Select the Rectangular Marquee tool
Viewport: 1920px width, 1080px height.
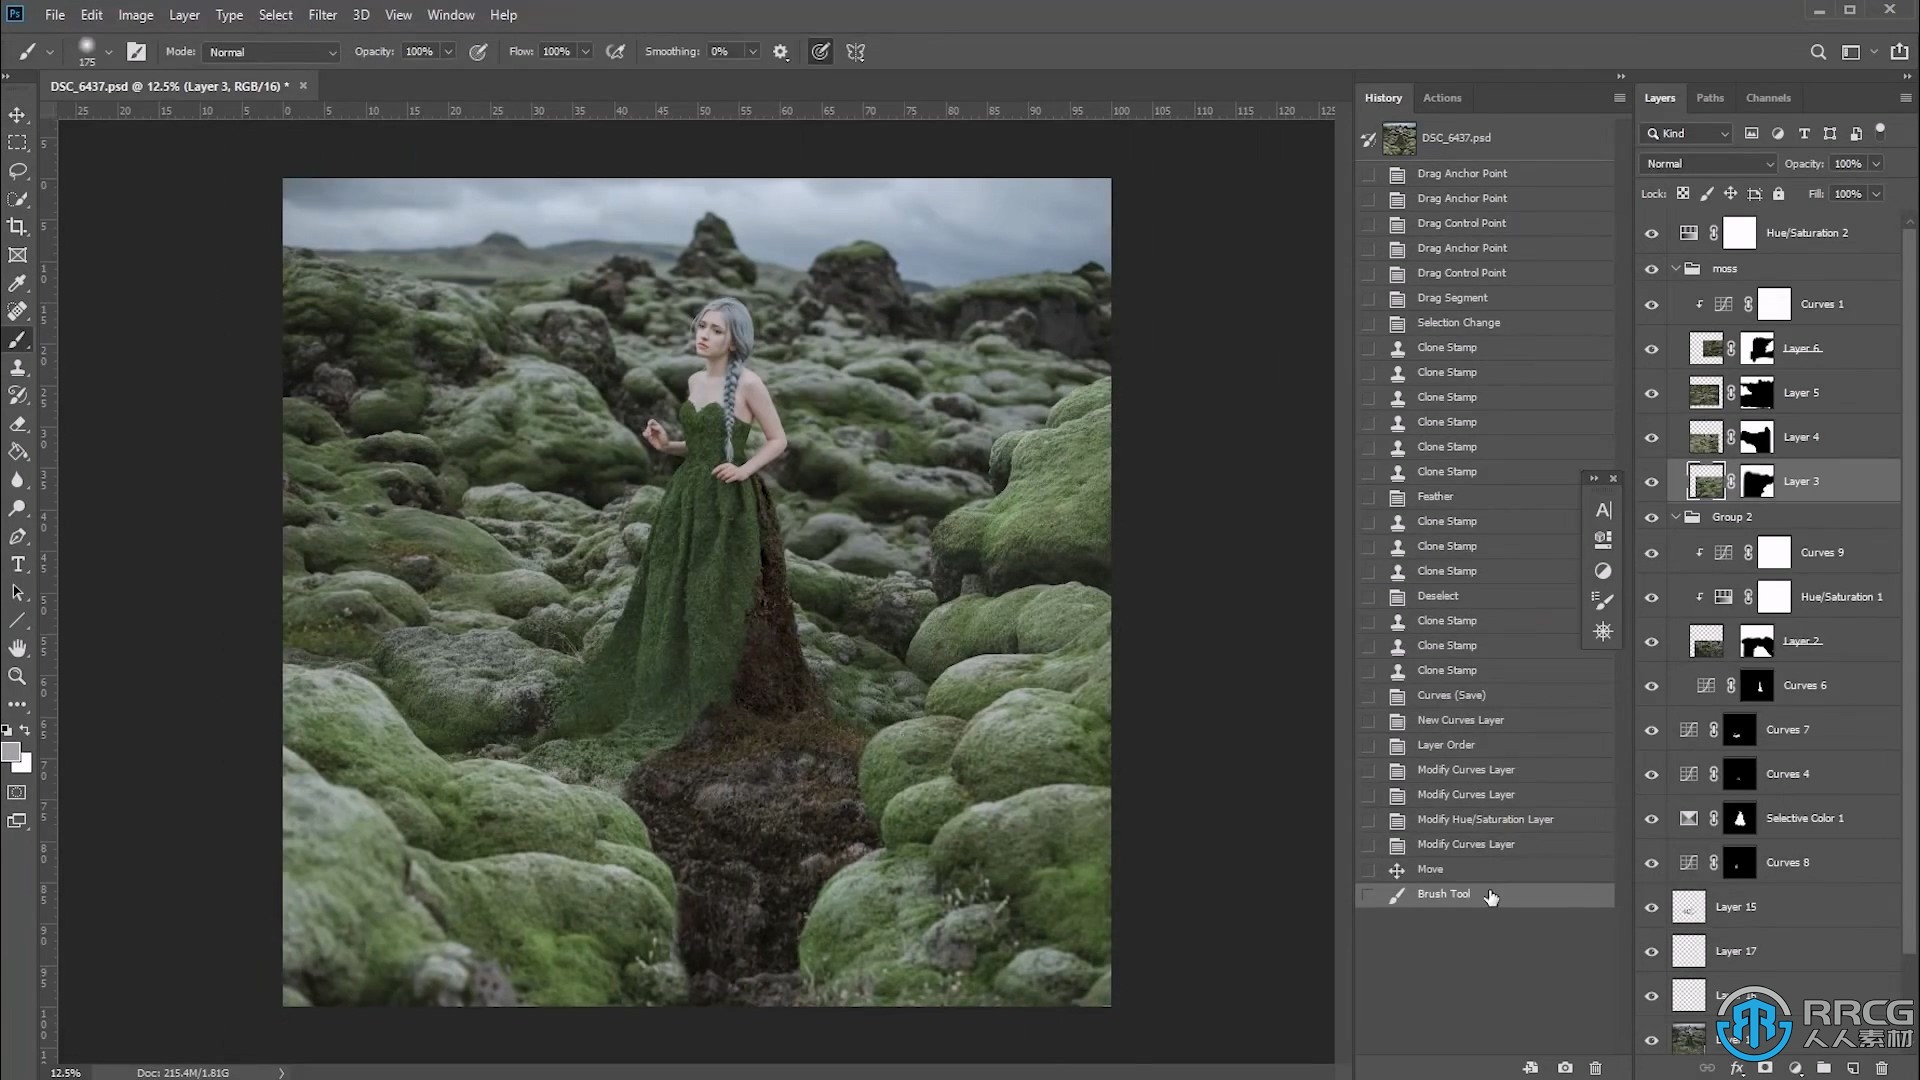point(17,143)
